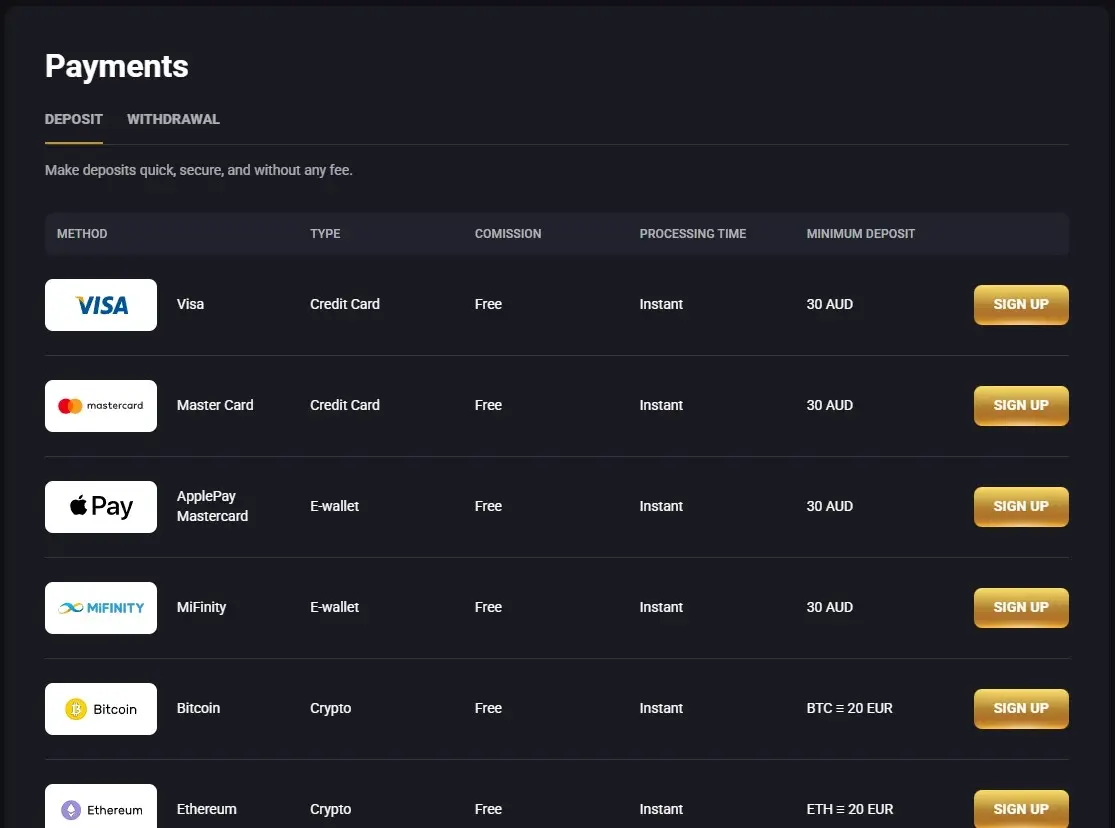Sign up via the MiFinity row
The width and height of the screenshot is (1115, 828).
(1021, 607)
